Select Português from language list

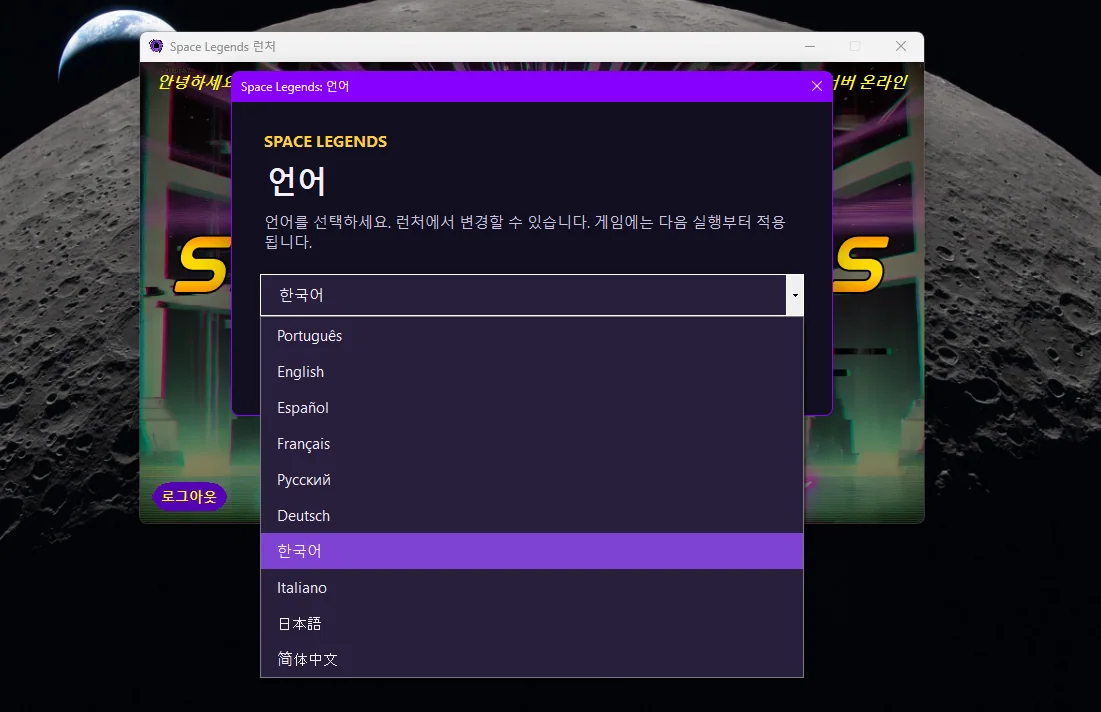532,336
